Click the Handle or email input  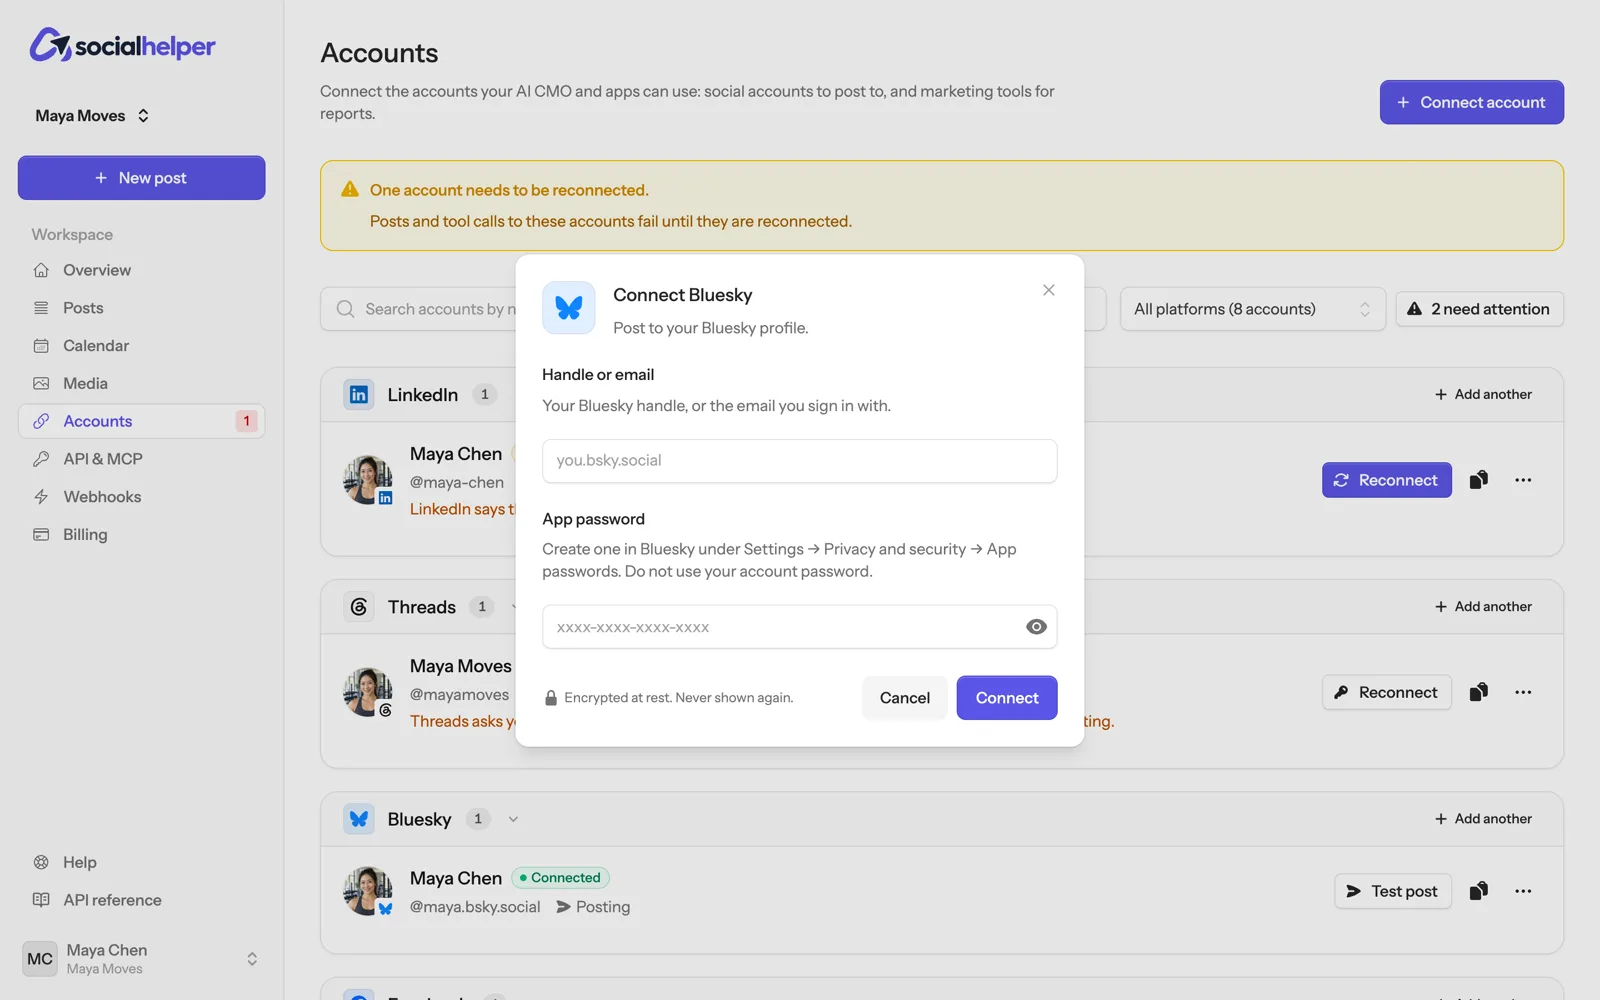799,461
